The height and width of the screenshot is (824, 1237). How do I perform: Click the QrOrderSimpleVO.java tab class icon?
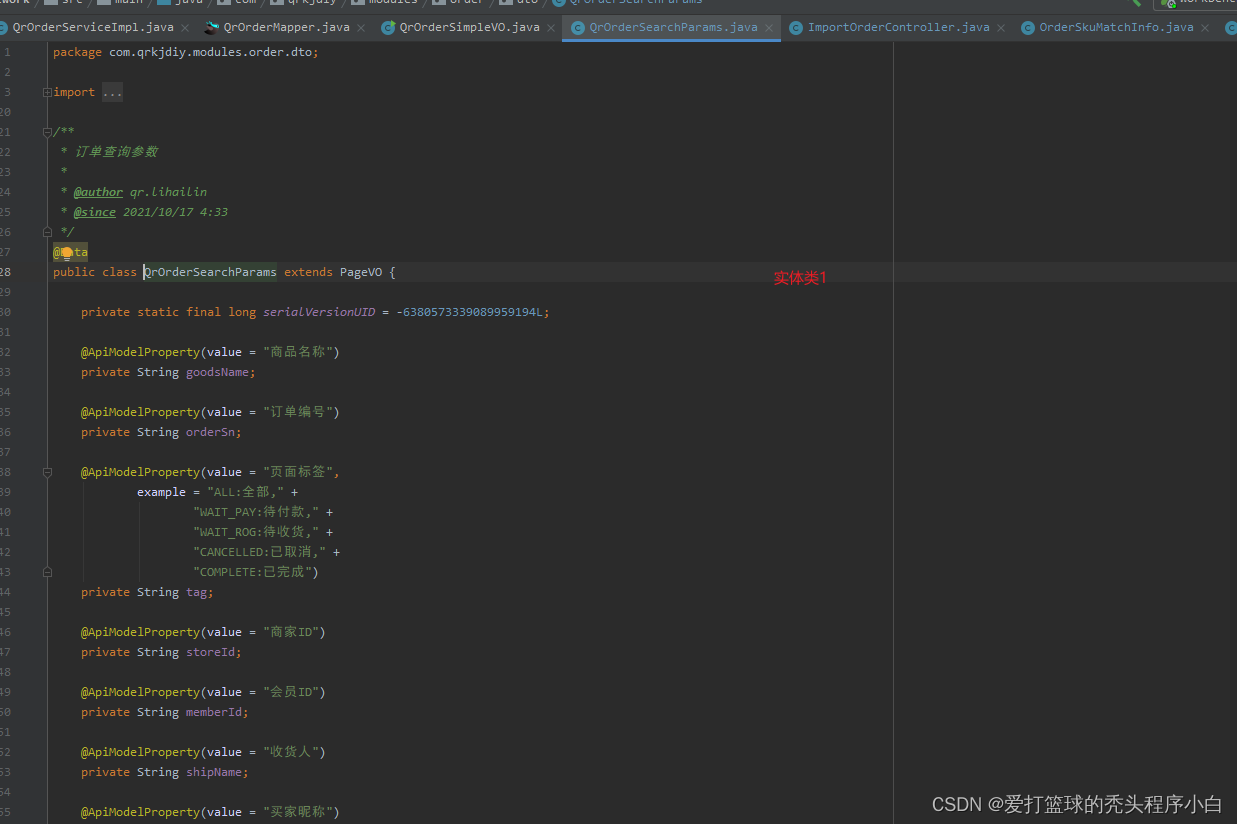(x=388, y=28)
